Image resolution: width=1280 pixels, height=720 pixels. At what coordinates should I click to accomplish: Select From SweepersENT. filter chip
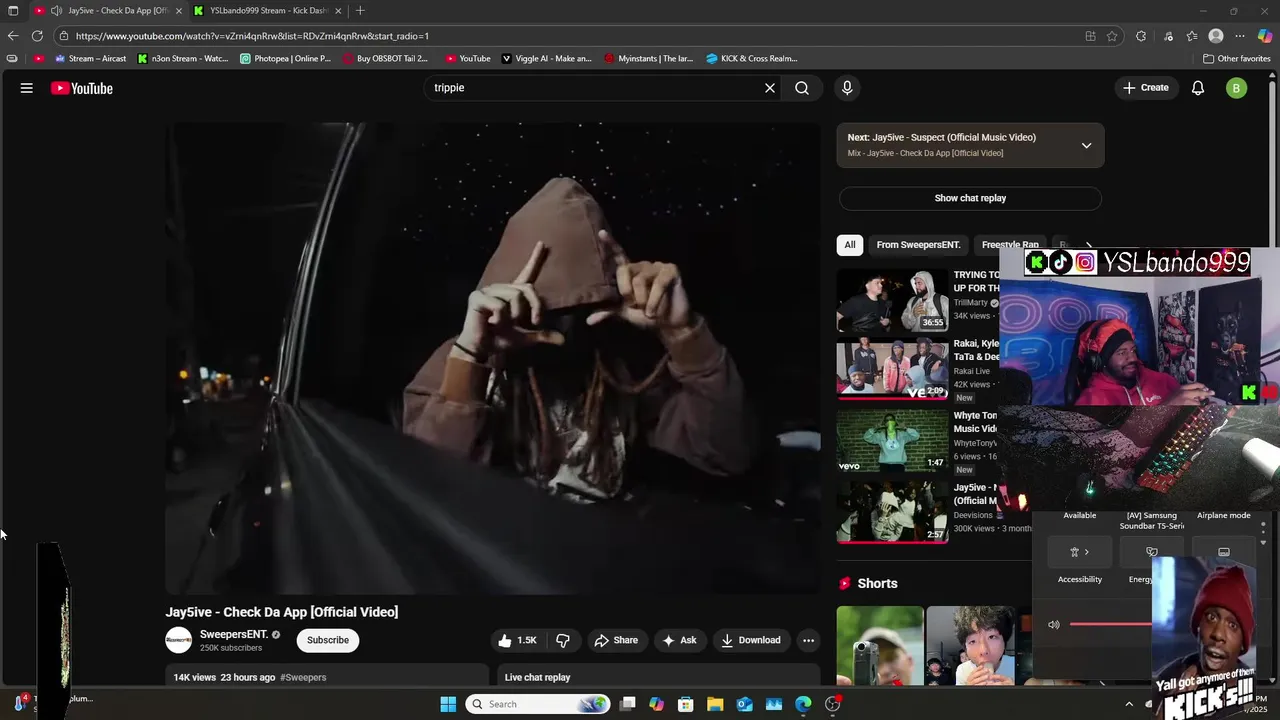tap(918, 245)
